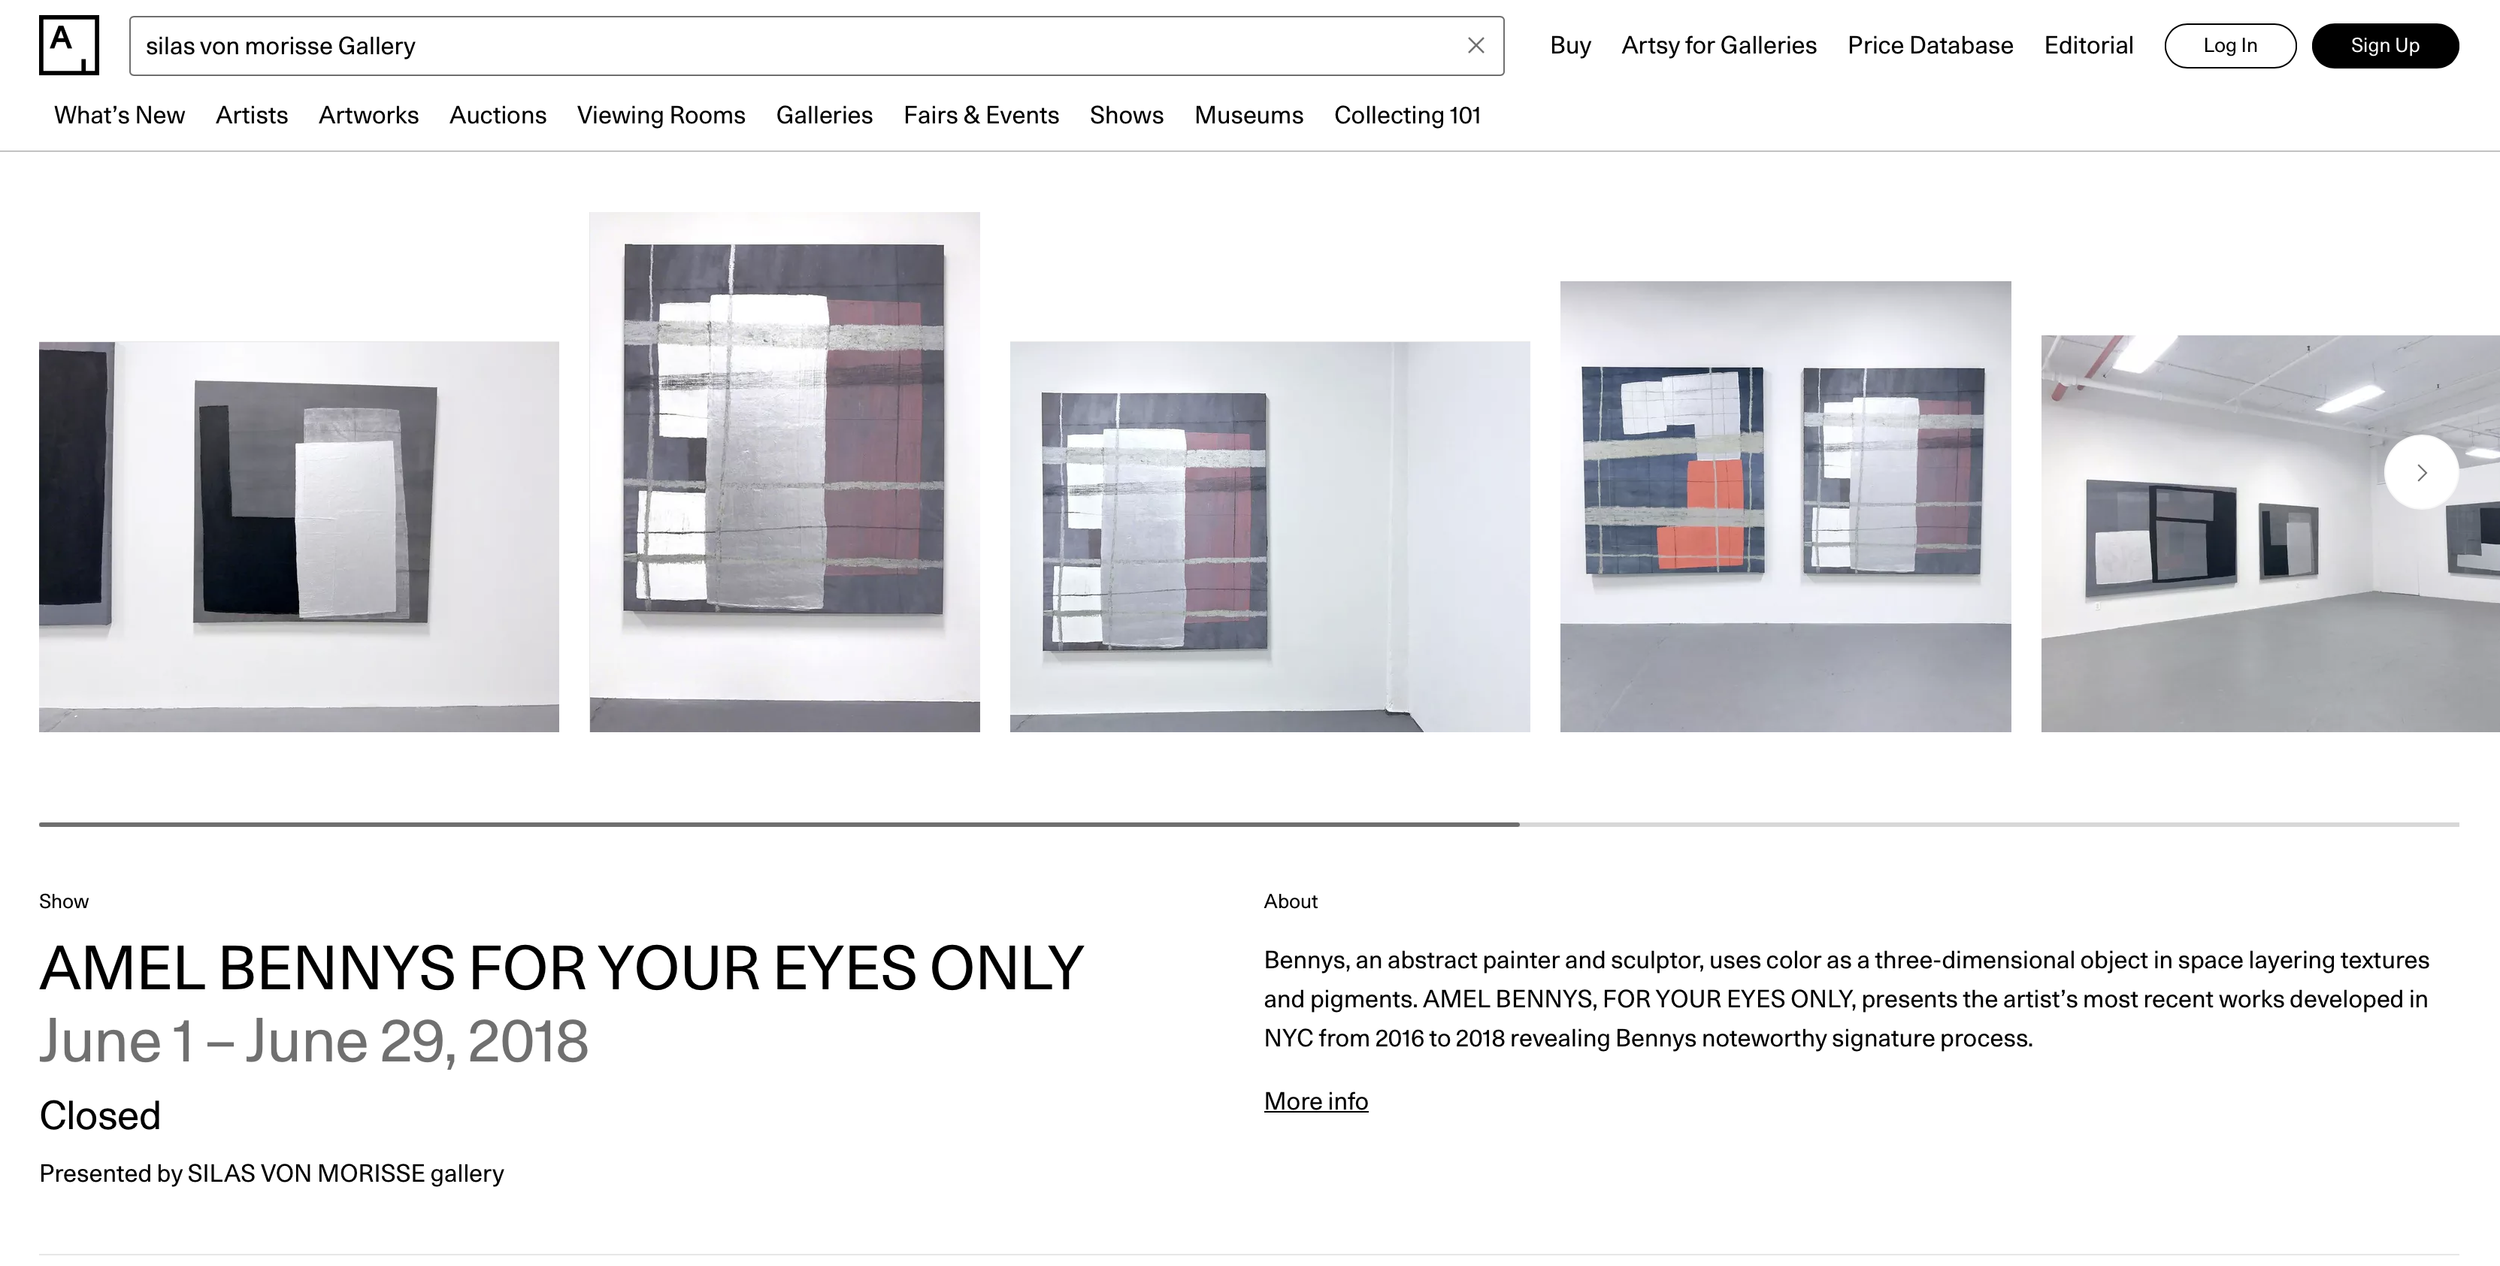Advance carousel with next arrow button
Screen dimensions: 2500x1266
coord(2421,472)
